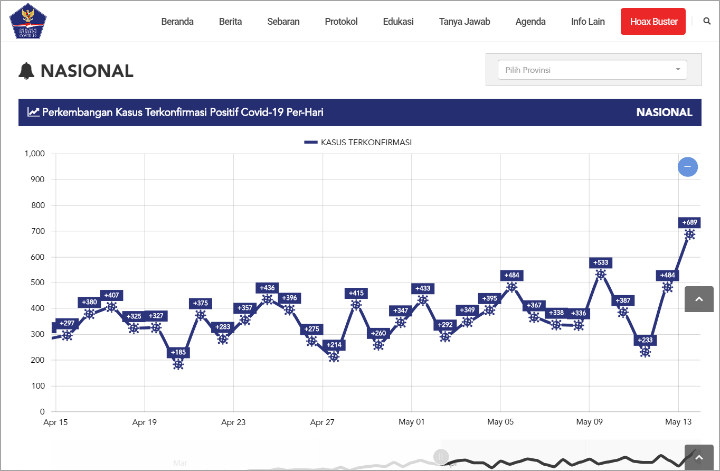Click the Apr 15 axis label
The image size is (720, 471).
pyautogui.click(x=55, y=422)
